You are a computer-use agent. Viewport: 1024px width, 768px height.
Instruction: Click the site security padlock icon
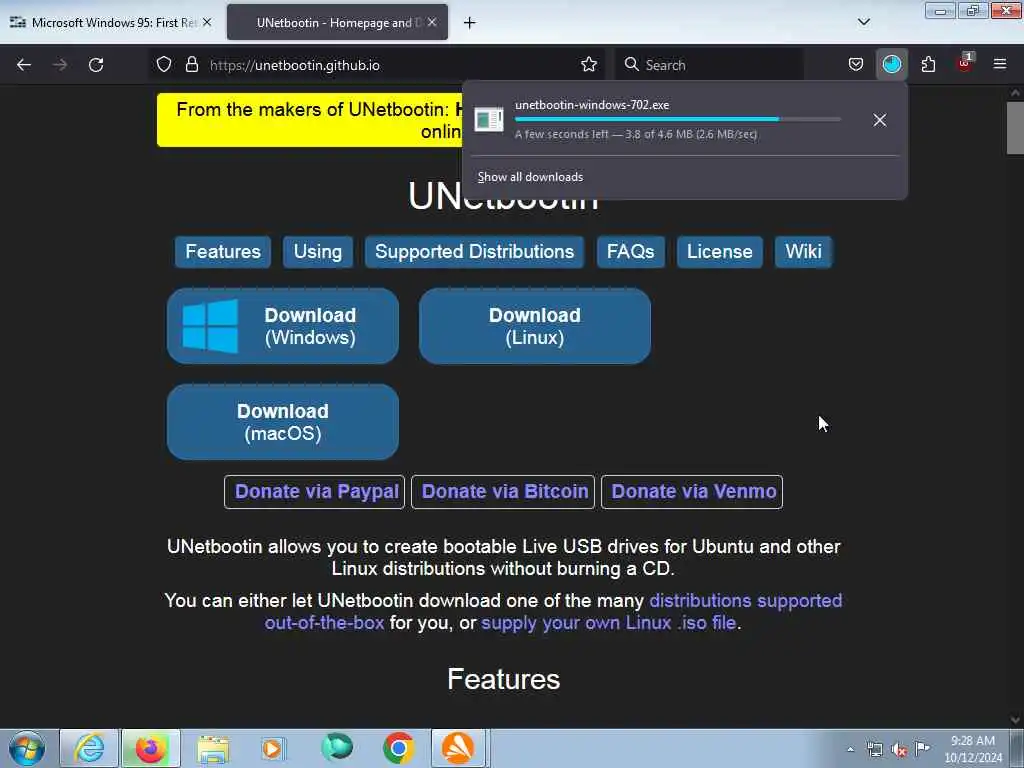(191, 65)
